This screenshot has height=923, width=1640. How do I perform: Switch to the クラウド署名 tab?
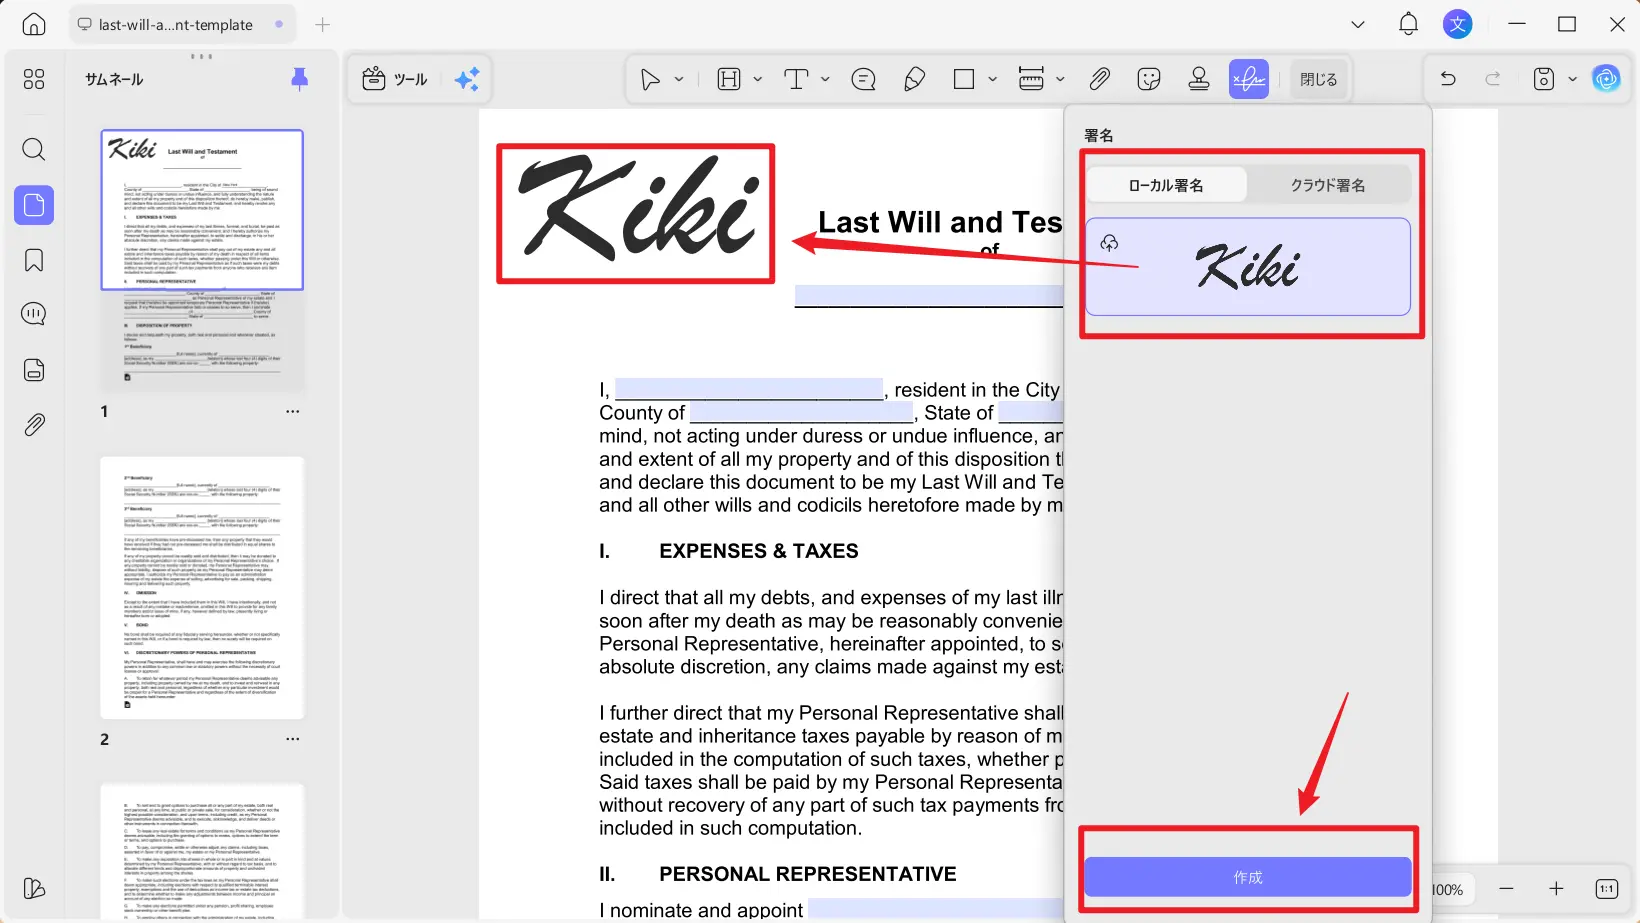(1327, 184)
